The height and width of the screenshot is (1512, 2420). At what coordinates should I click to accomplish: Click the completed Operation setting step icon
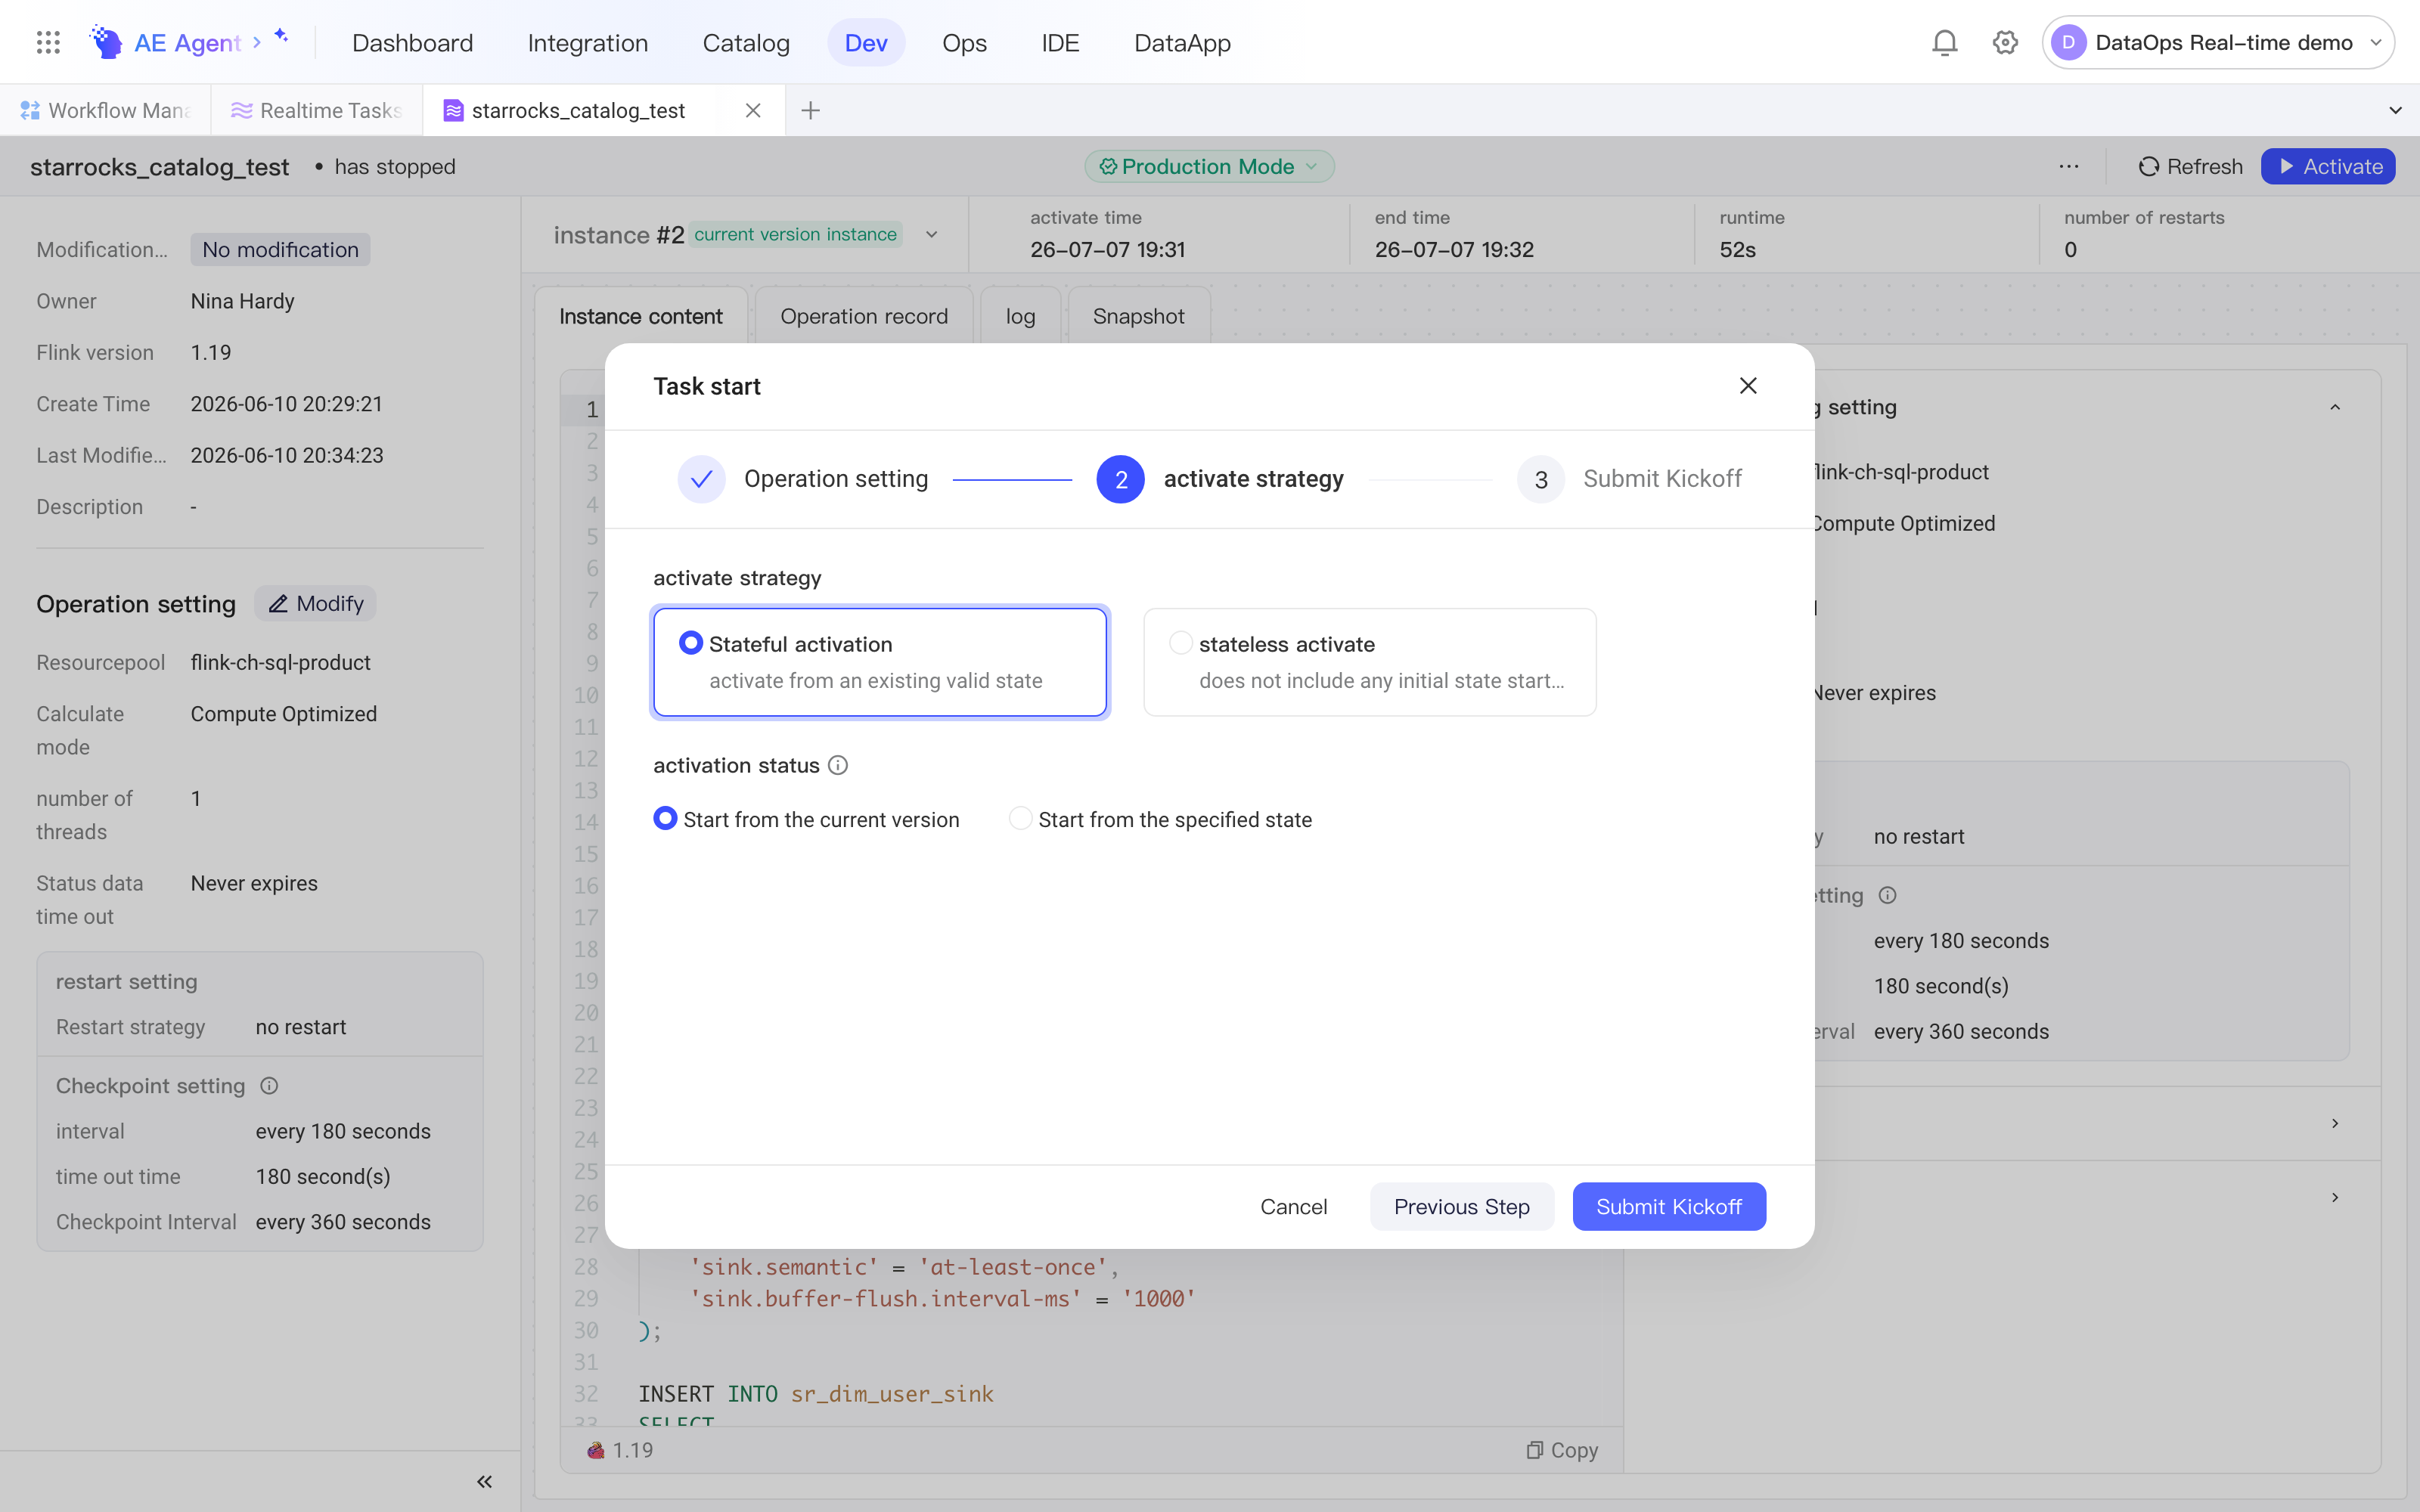point(701,479)
